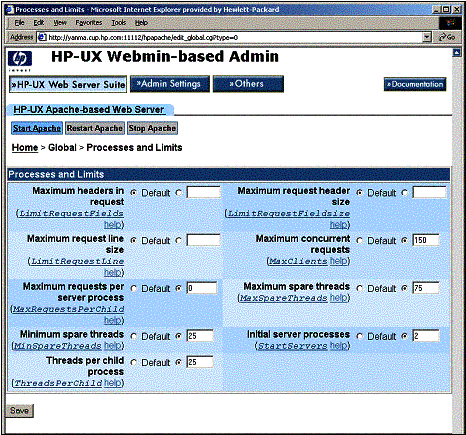Click Stop Apache

152,128
